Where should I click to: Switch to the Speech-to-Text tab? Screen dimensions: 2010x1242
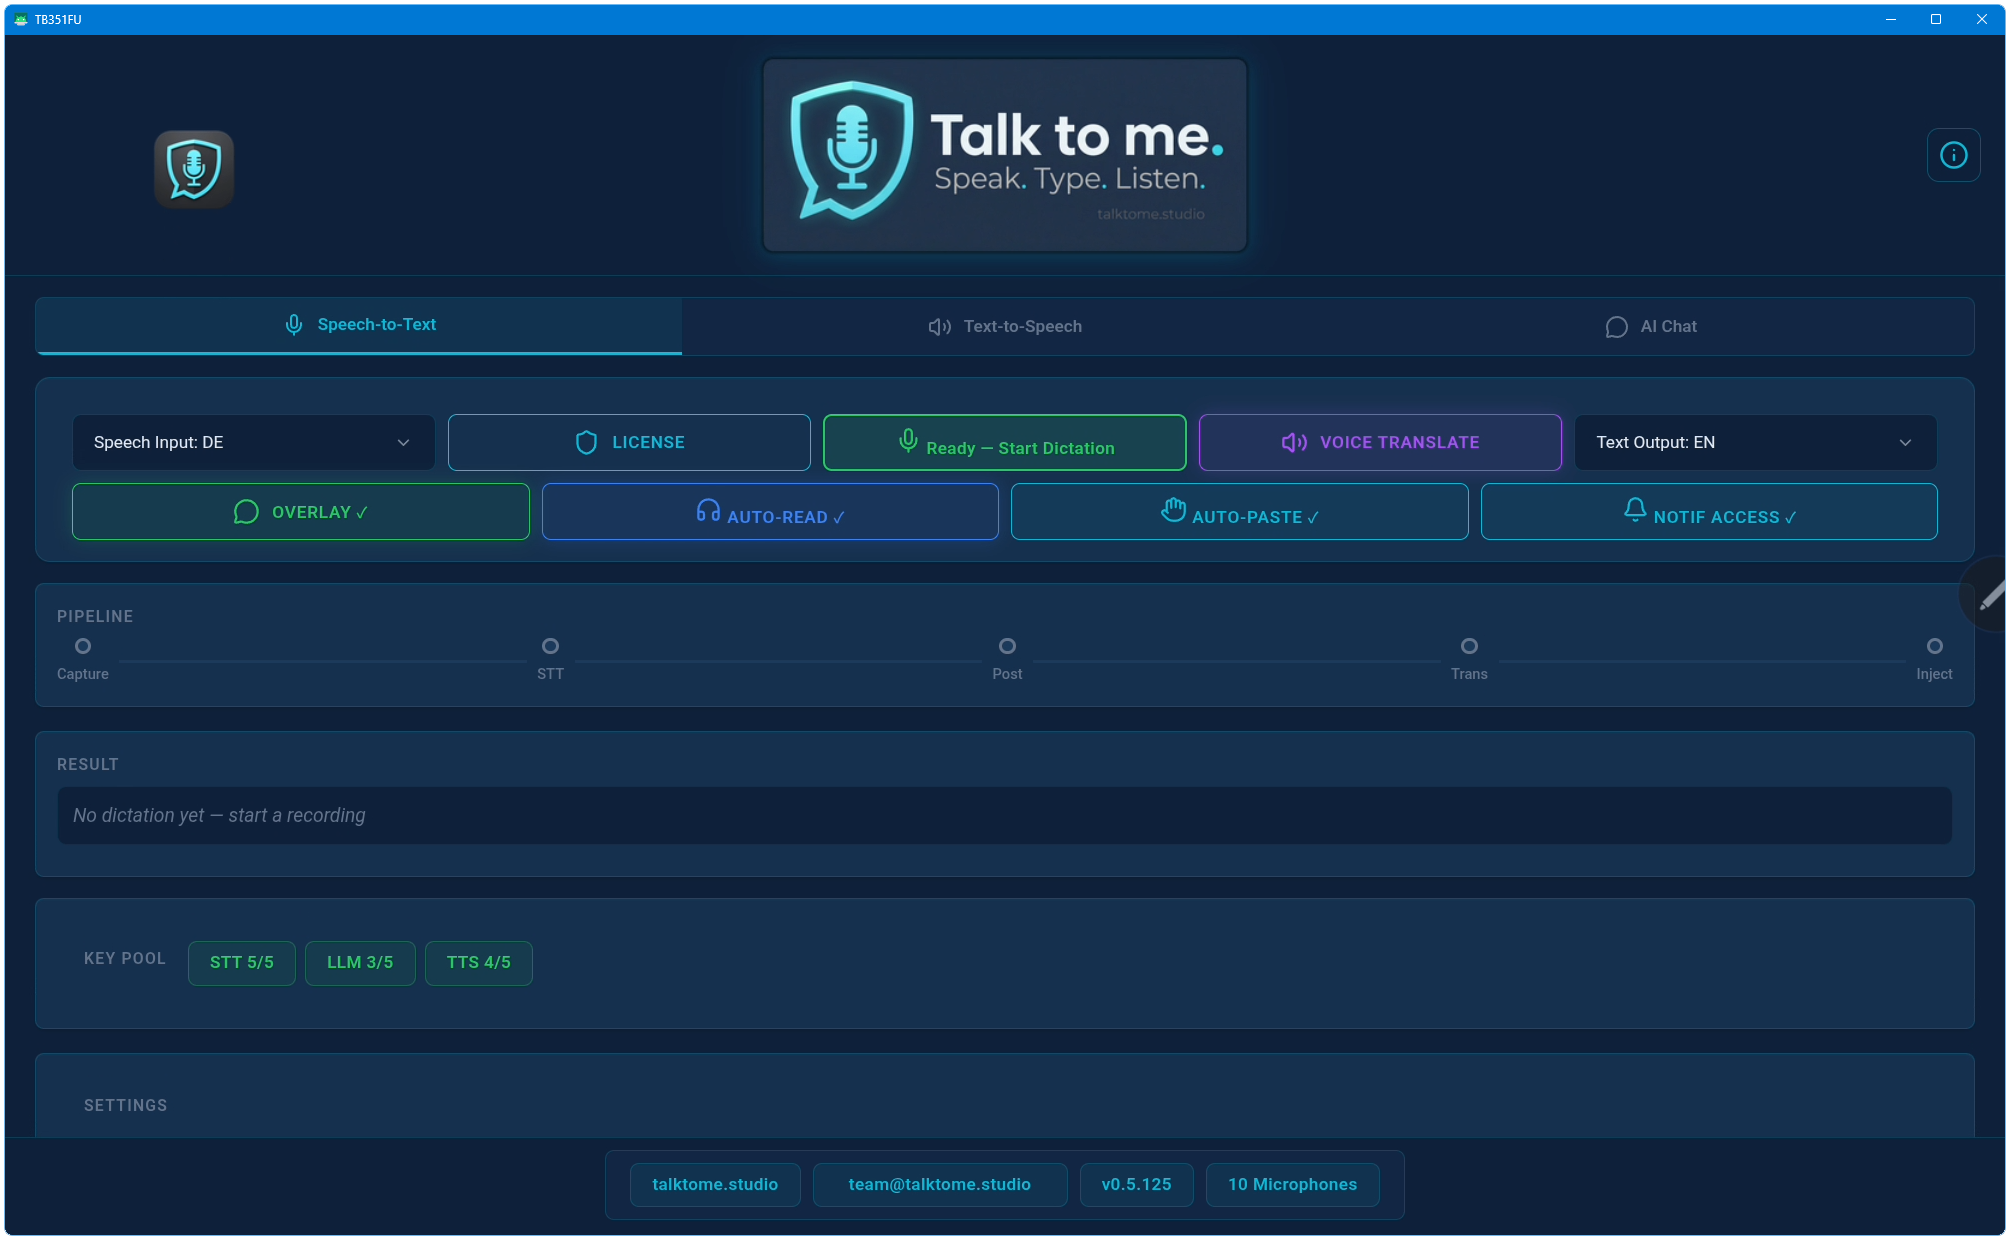[359, 325]
